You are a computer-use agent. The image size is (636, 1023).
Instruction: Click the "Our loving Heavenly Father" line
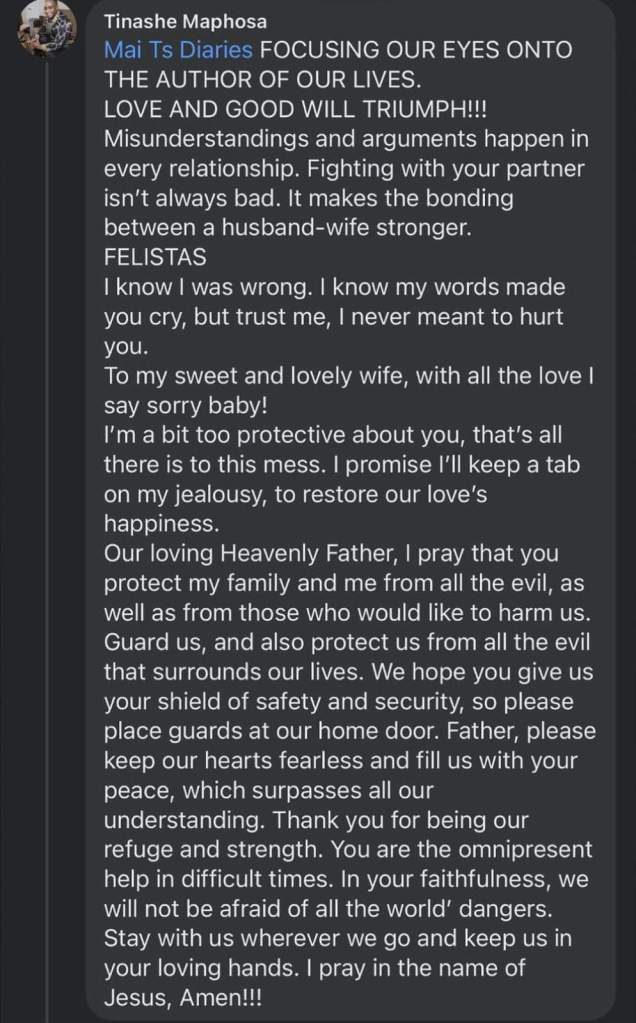[331, 553]
